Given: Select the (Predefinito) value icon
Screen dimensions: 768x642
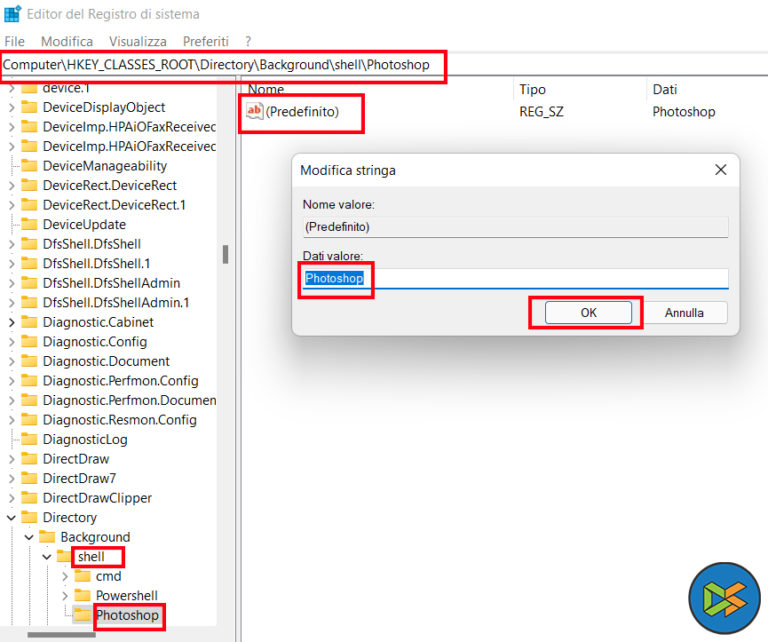Looking at the screenshot, I should [254, 111].
